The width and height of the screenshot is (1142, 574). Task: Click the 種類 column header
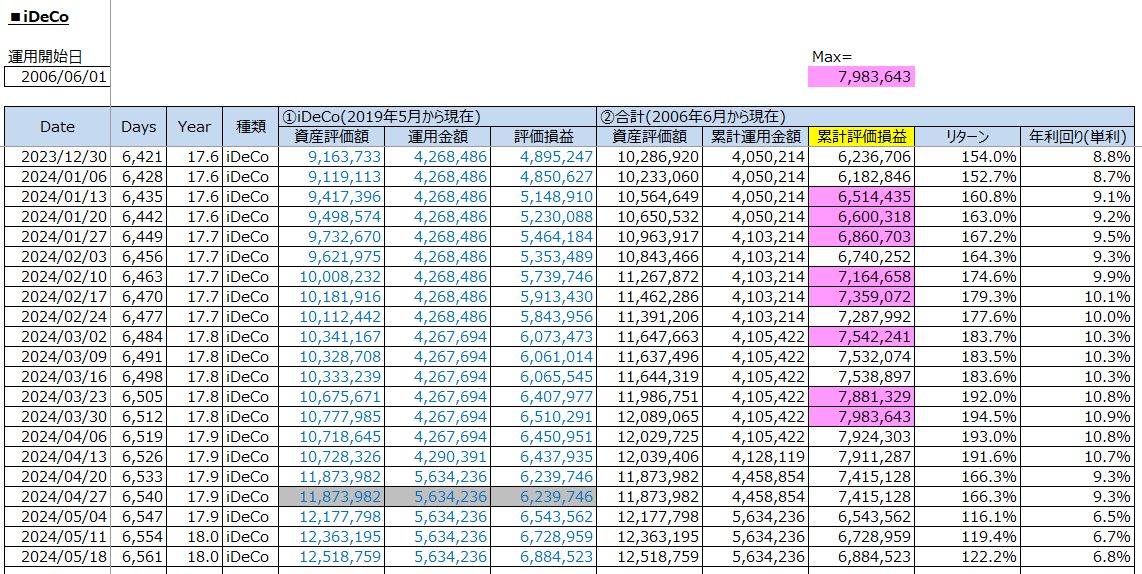click(x=250, y=127)
